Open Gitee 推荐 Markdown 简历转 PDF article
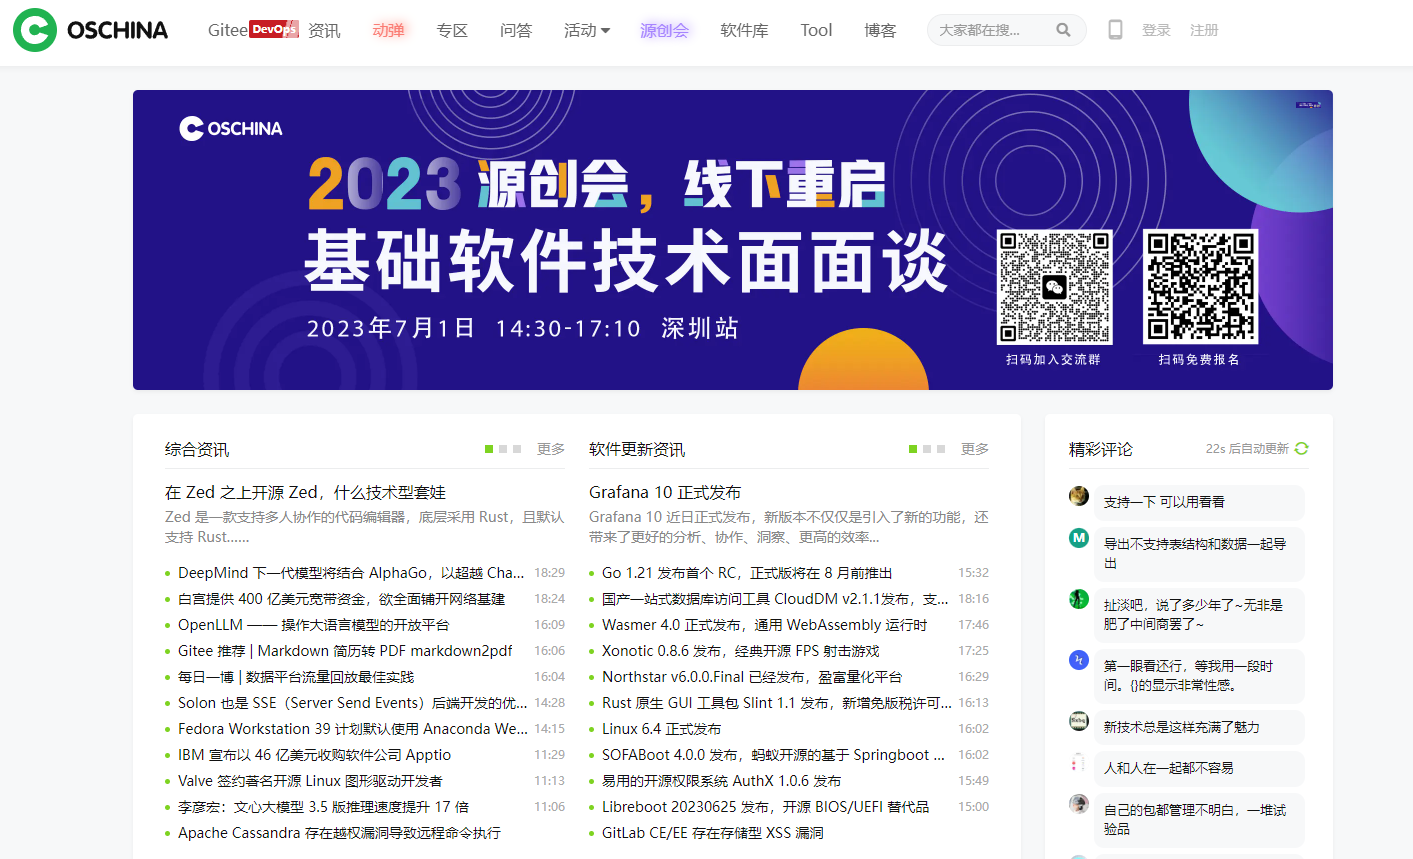 [345, 651]
